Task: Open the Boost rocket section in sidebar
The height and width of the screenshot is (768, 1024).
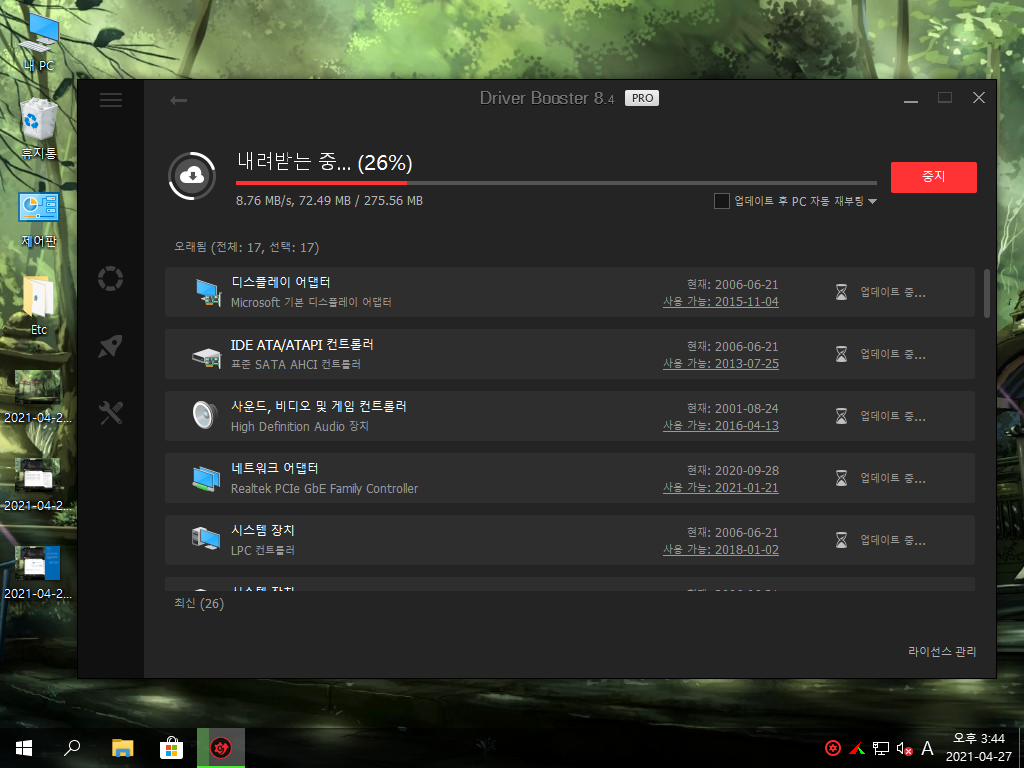Action: click(x=110, y=346)
